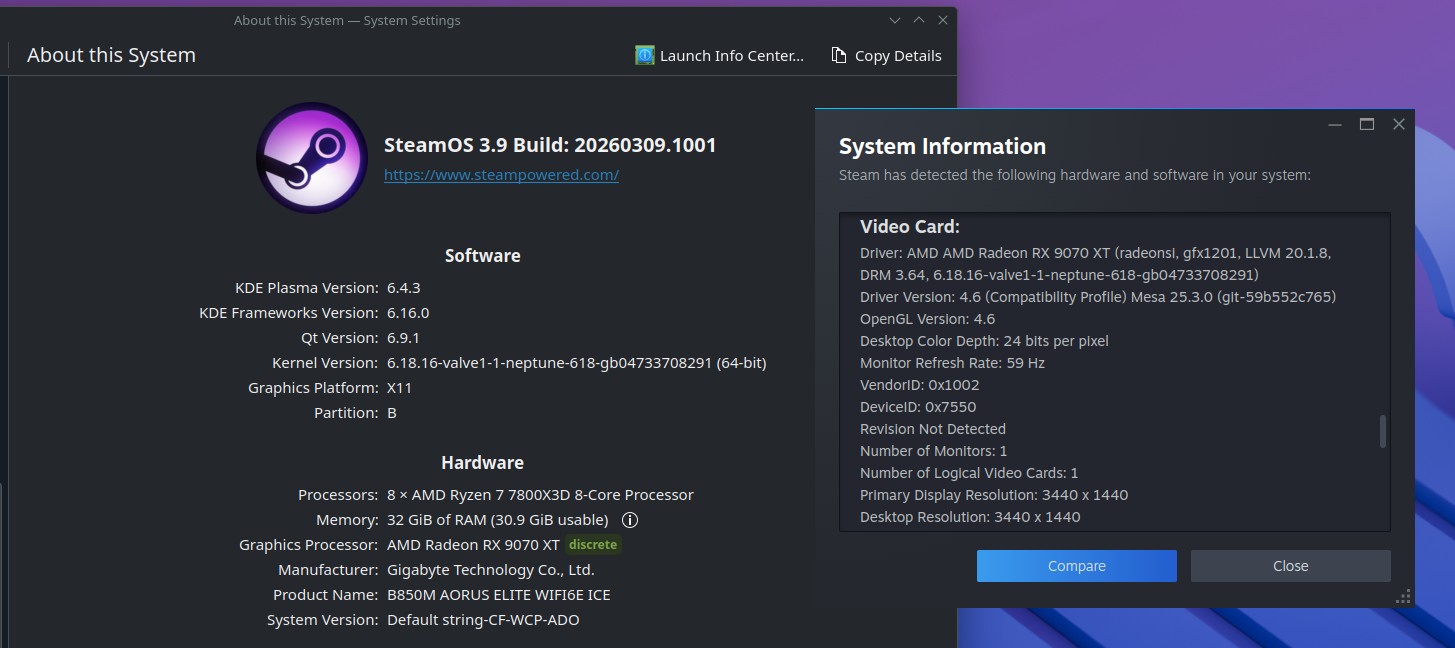Click the Kernel Version value text
Screen dimensions: 1455x648
tap(576, 363)
